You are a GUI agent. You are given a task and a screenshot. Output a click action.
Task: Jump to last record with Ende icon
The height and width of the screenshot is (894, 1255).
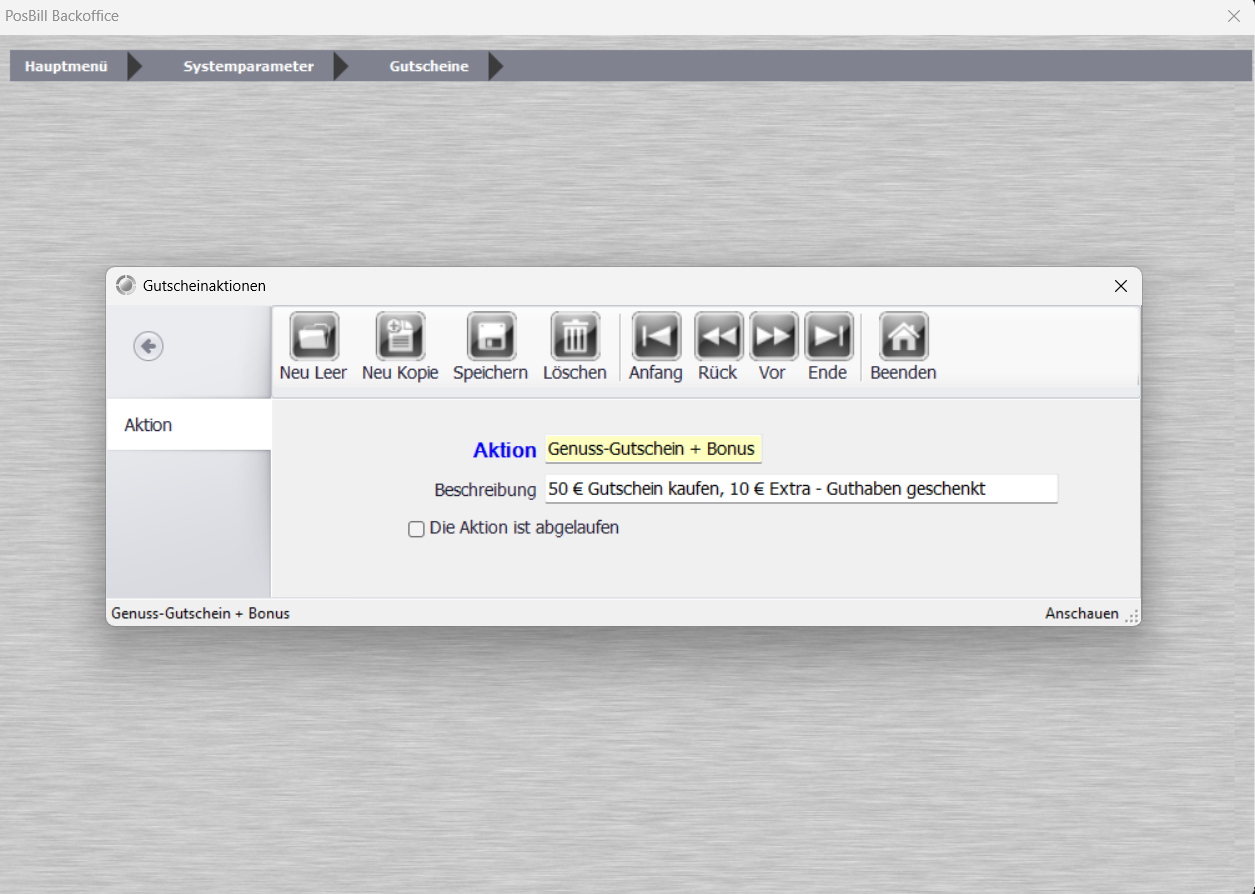tap(828, 337)
